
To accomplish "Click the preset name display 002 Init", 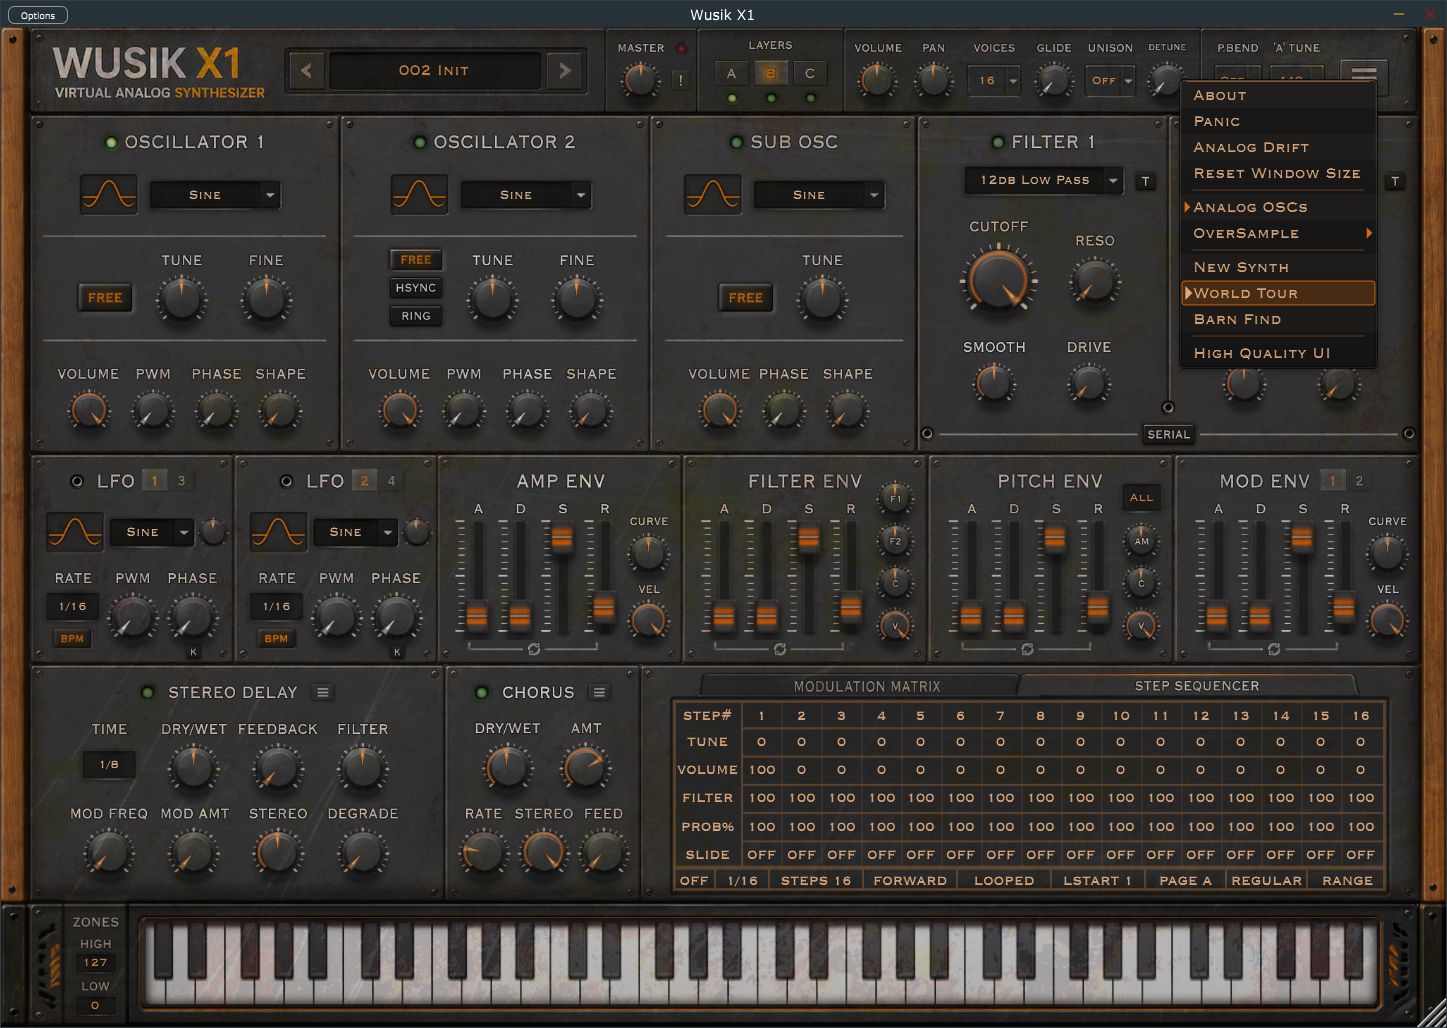I will pos(434,71).
